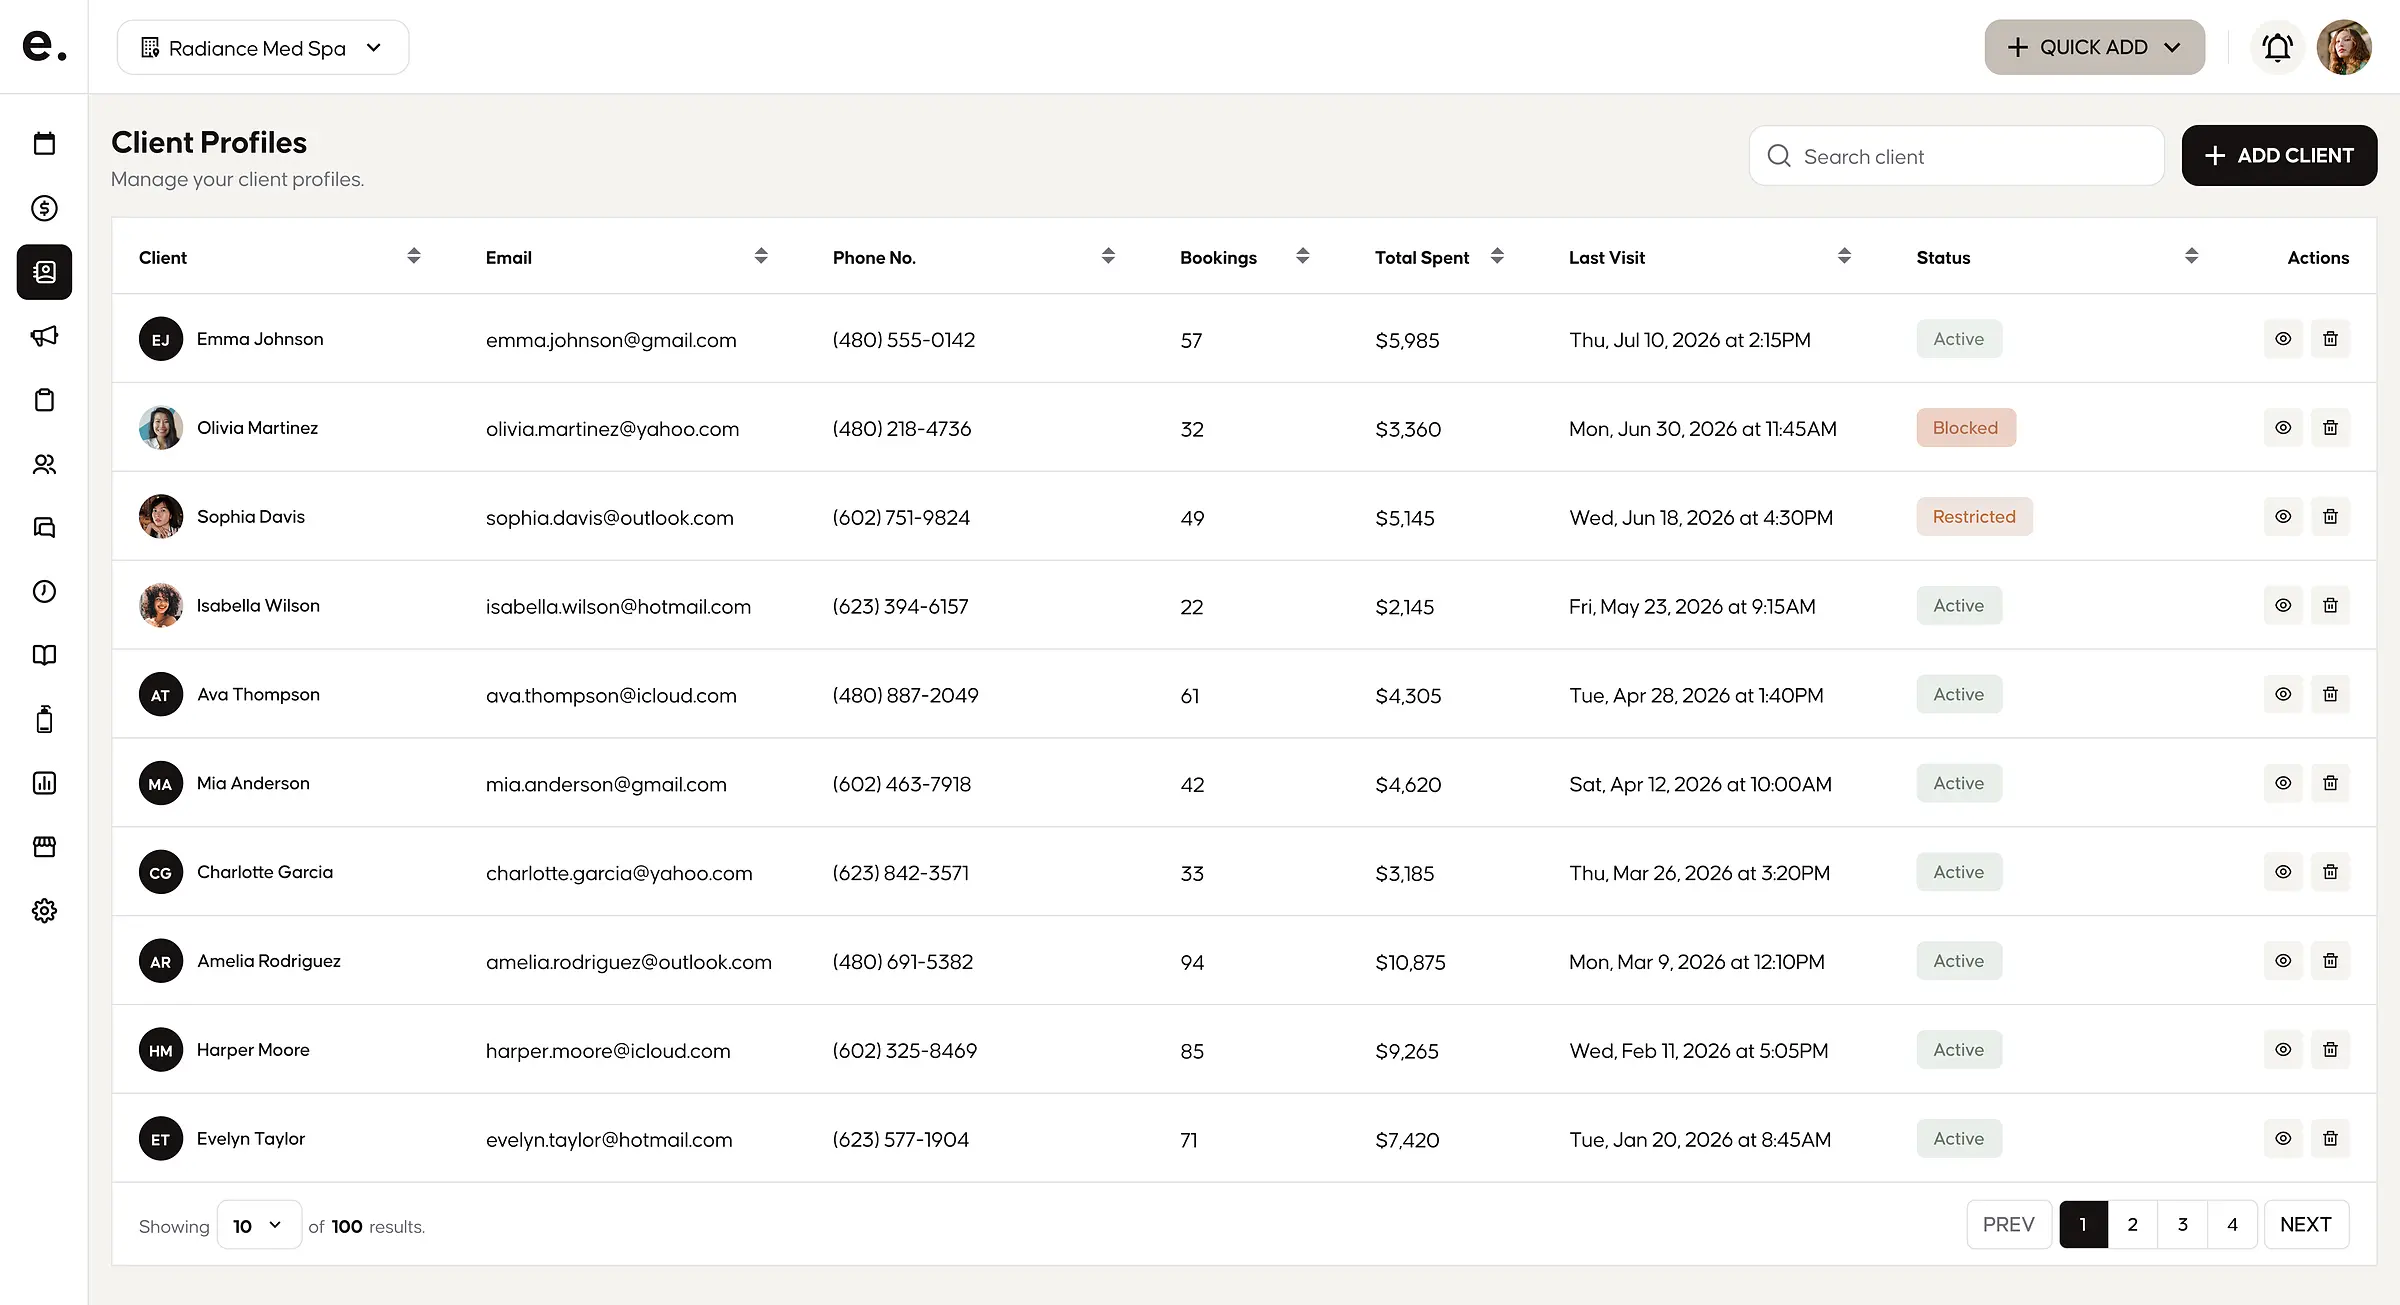Click the Search client input field

(1957, 156)
